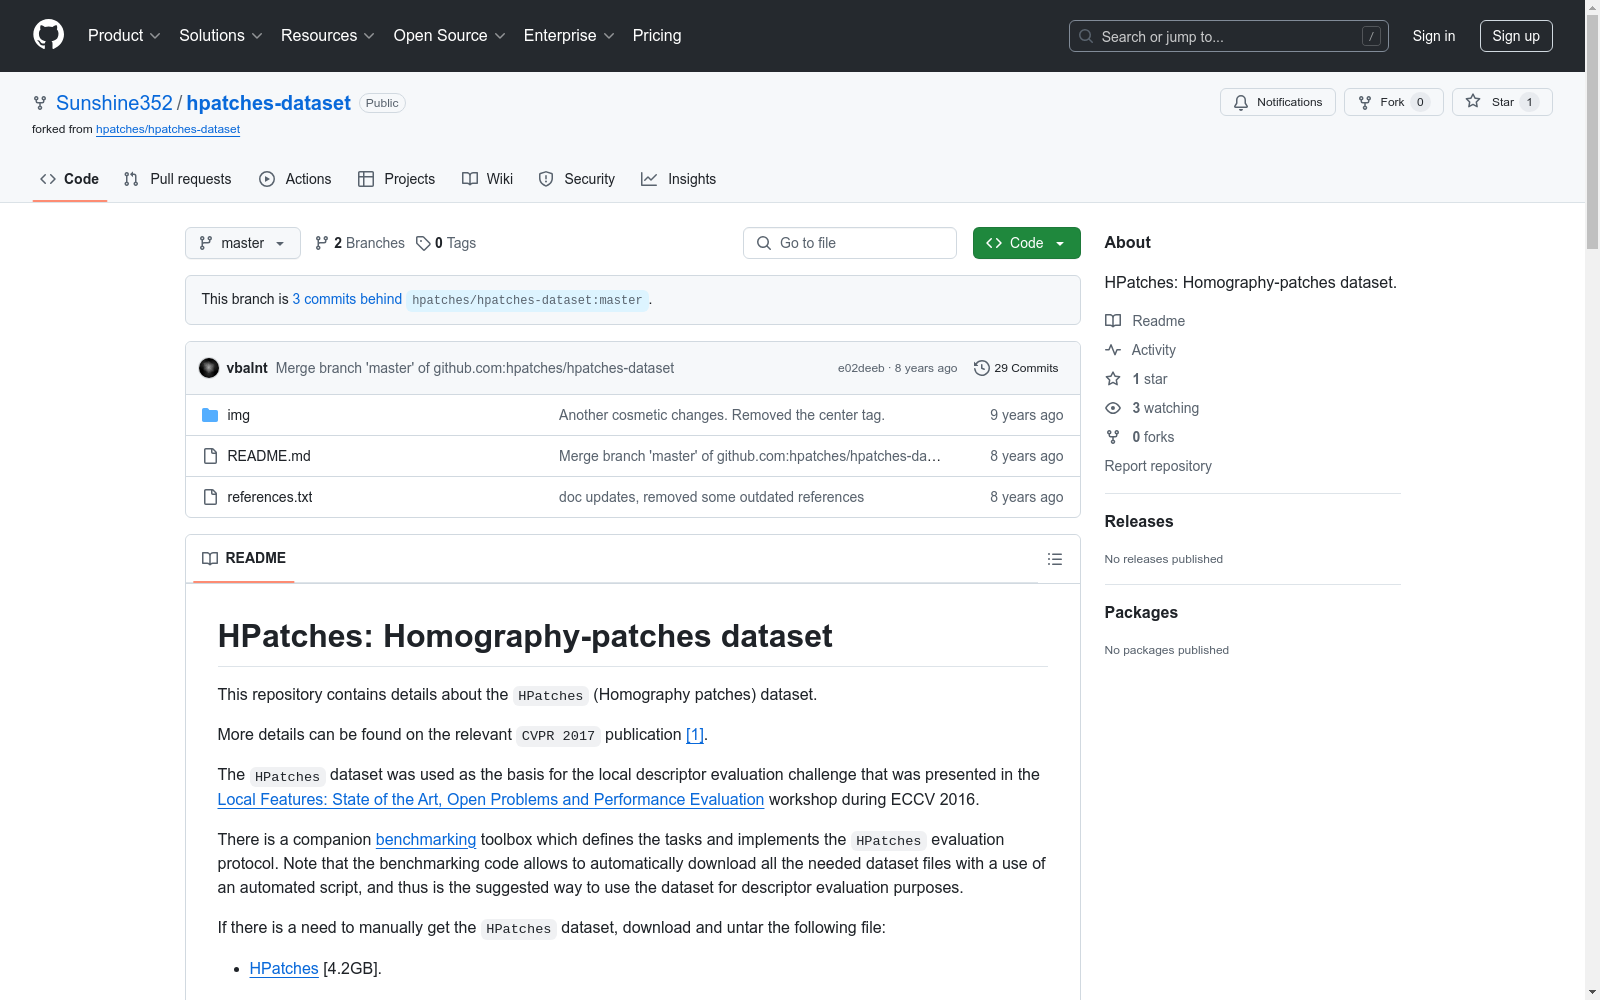Viewport: 1600px width, 1000px height.
Task: Open README.md file
Action: (269, 456)
